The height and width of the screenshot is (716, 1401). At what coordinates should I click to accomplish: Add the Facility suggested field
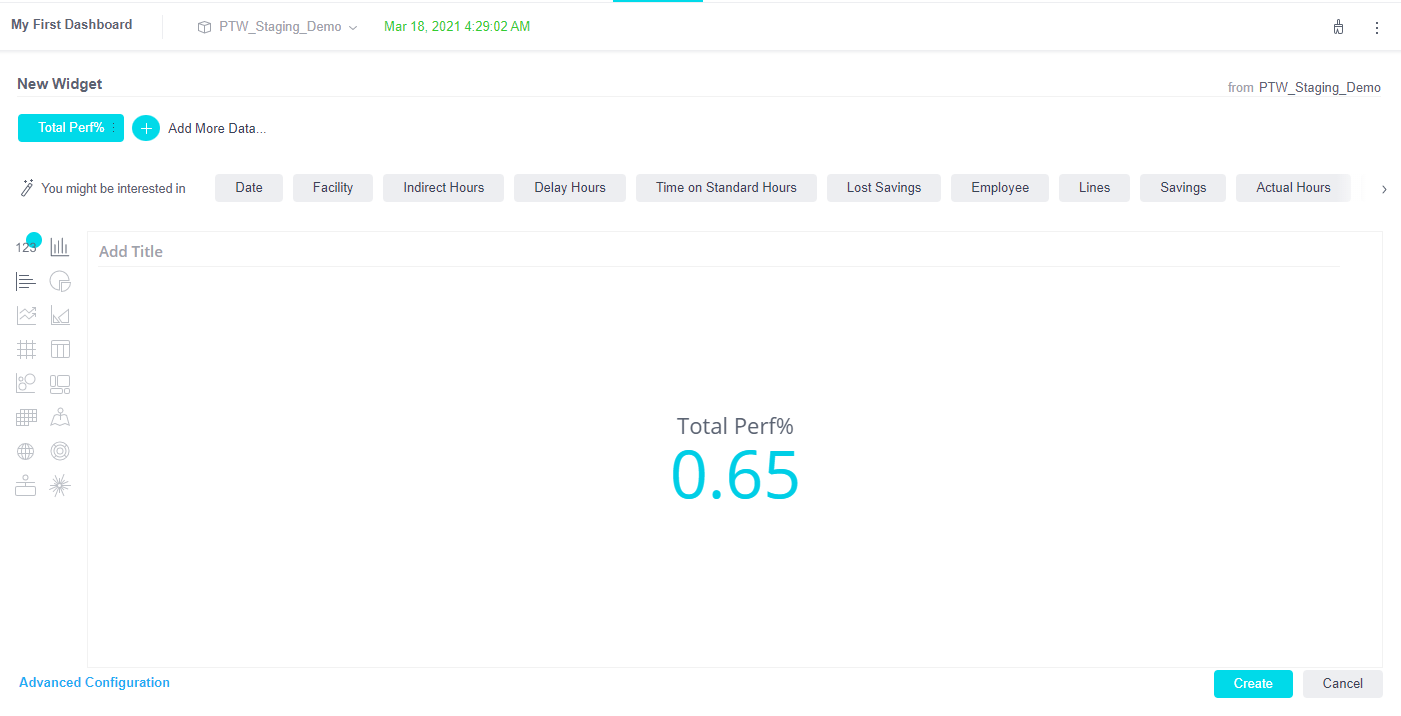332,188
